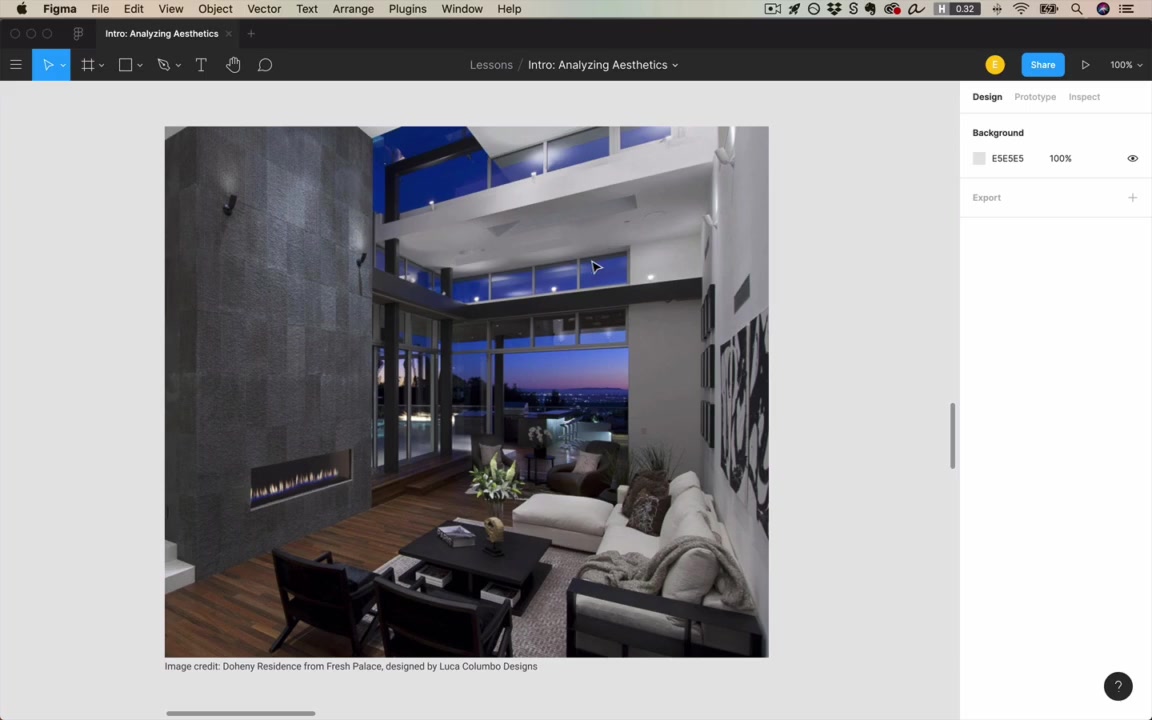Open the Figma home tab icon
This screenshot has height=720, width=1152.
pos(78,34)
